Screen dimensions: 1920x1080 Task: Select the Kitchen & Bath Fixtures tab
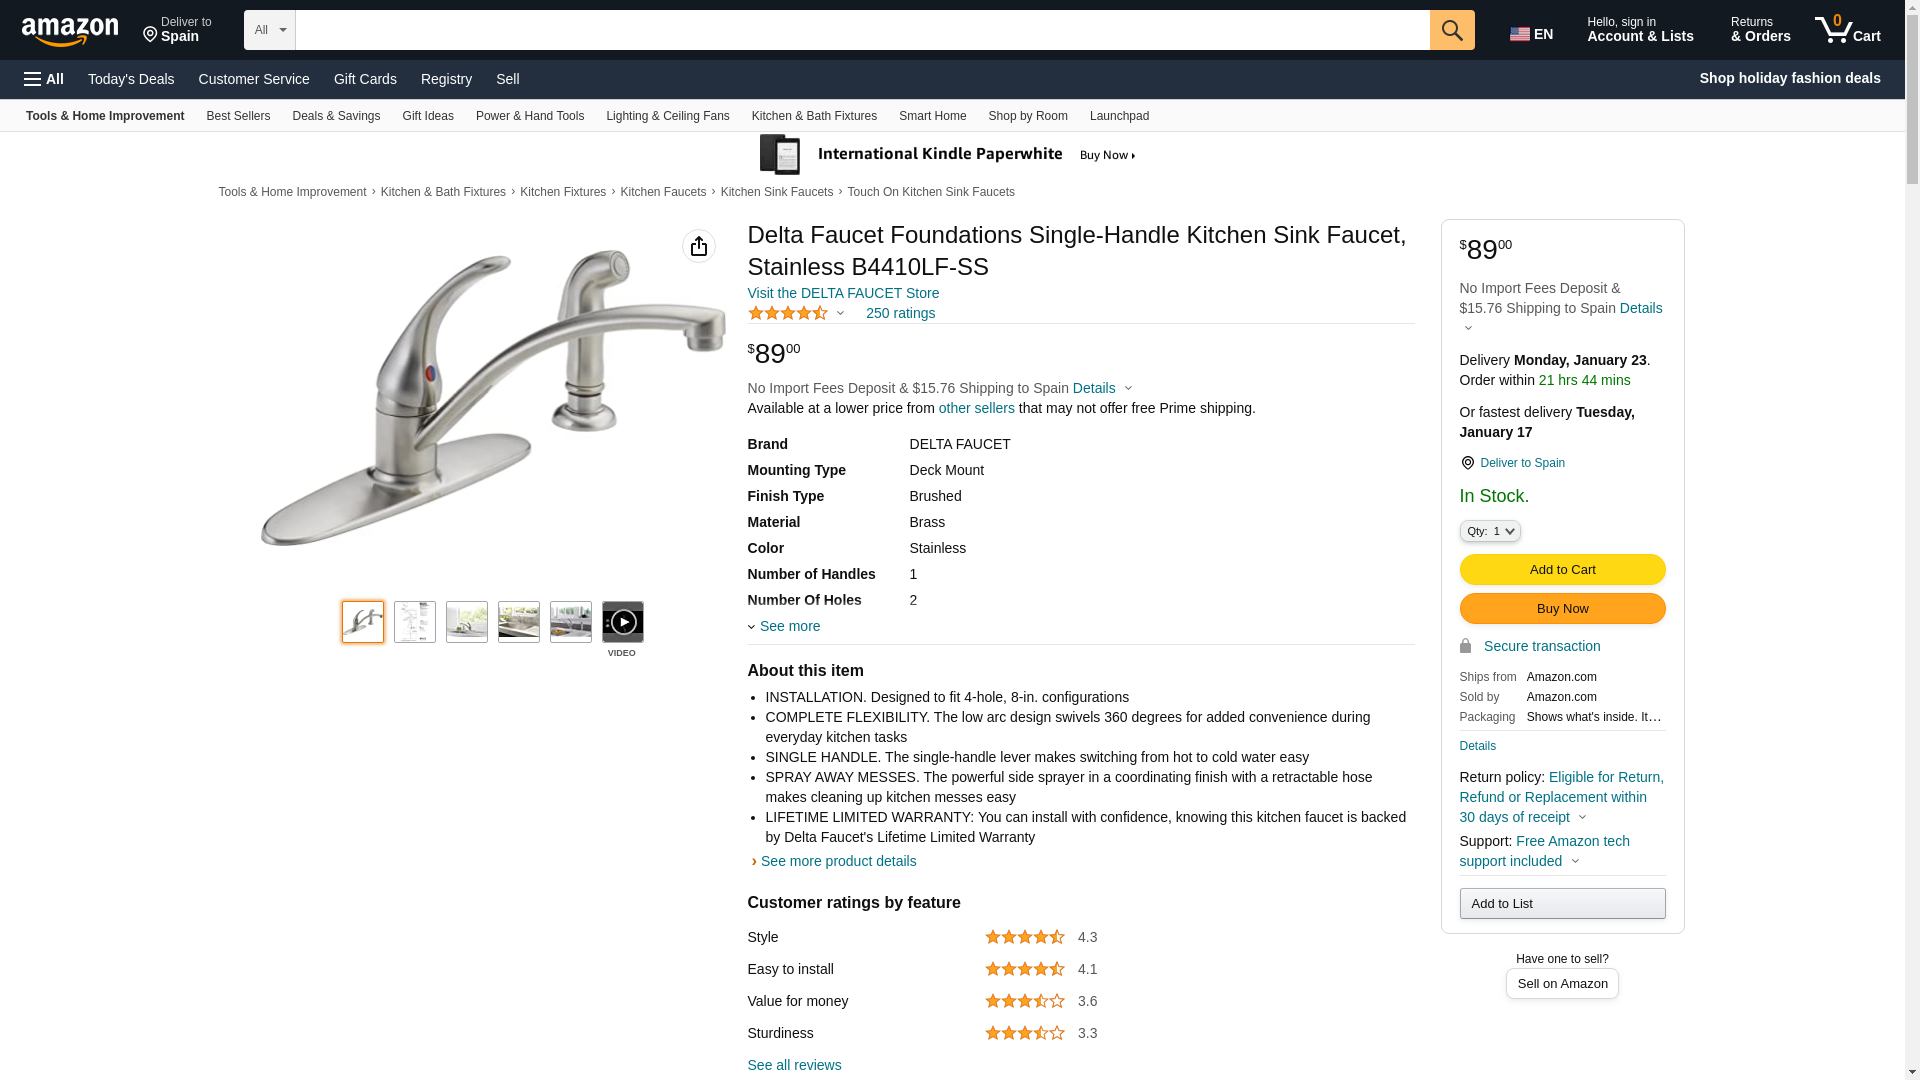click(x=813, y=116)
